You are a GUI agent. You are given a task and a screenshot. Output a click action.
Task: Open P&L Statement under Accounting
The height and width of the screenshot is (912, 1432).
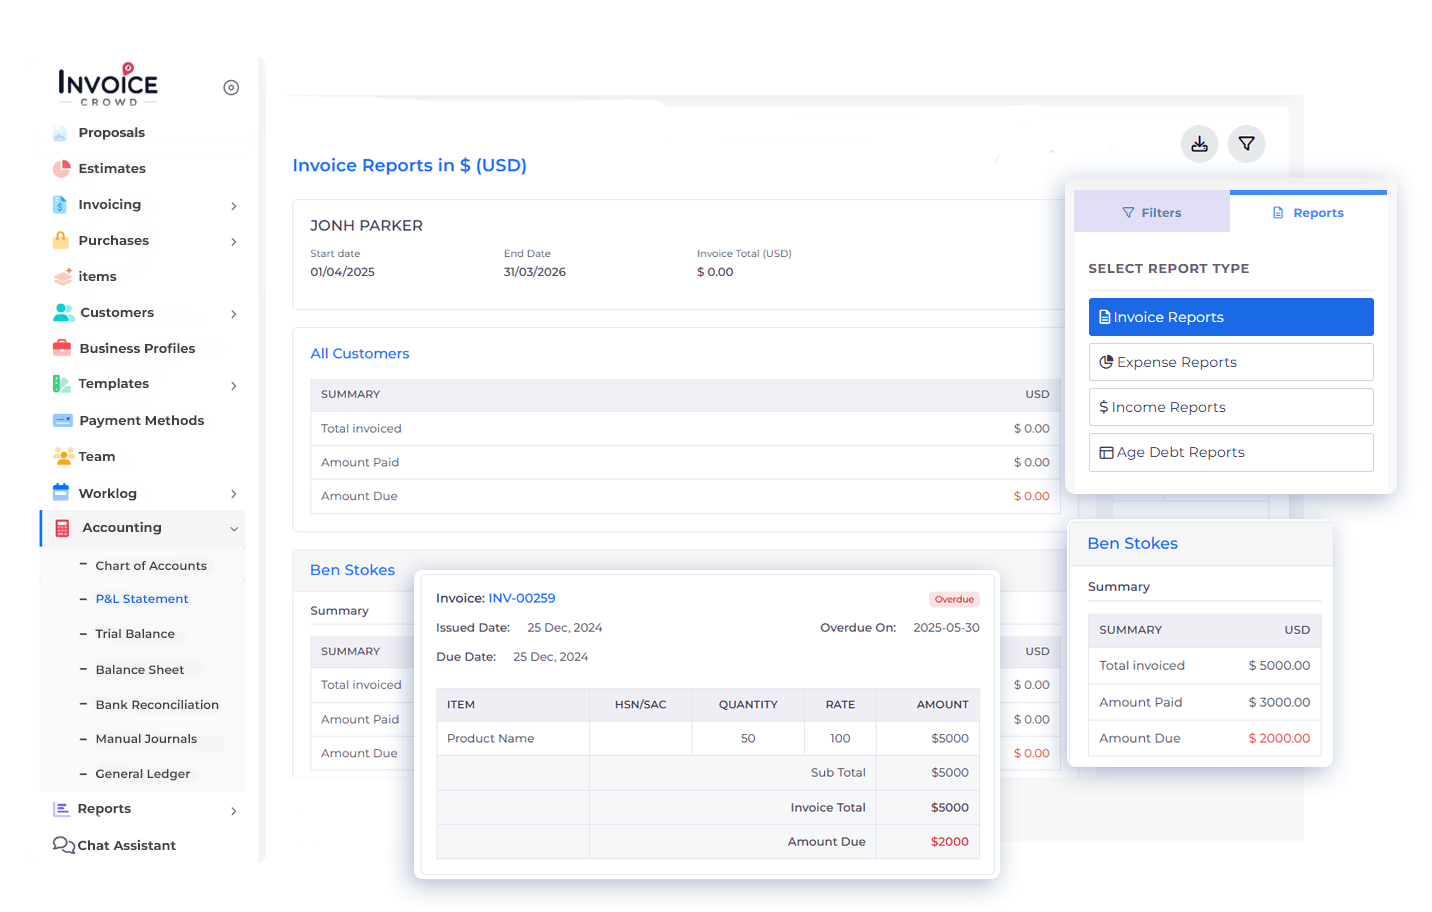(x=142, y=599)
